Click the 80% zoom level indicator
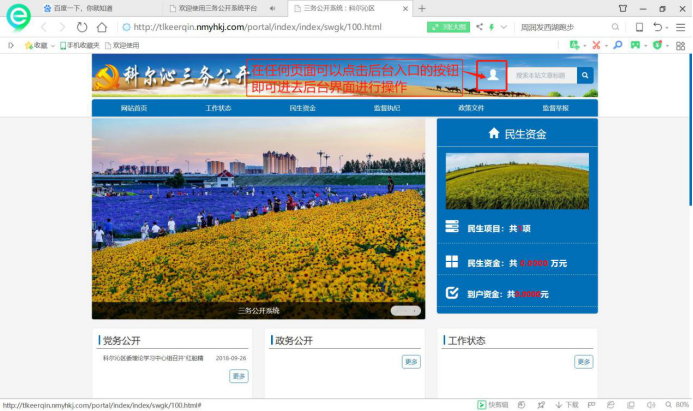The height and width of the screenshot is (411, 693). (677, 405)
